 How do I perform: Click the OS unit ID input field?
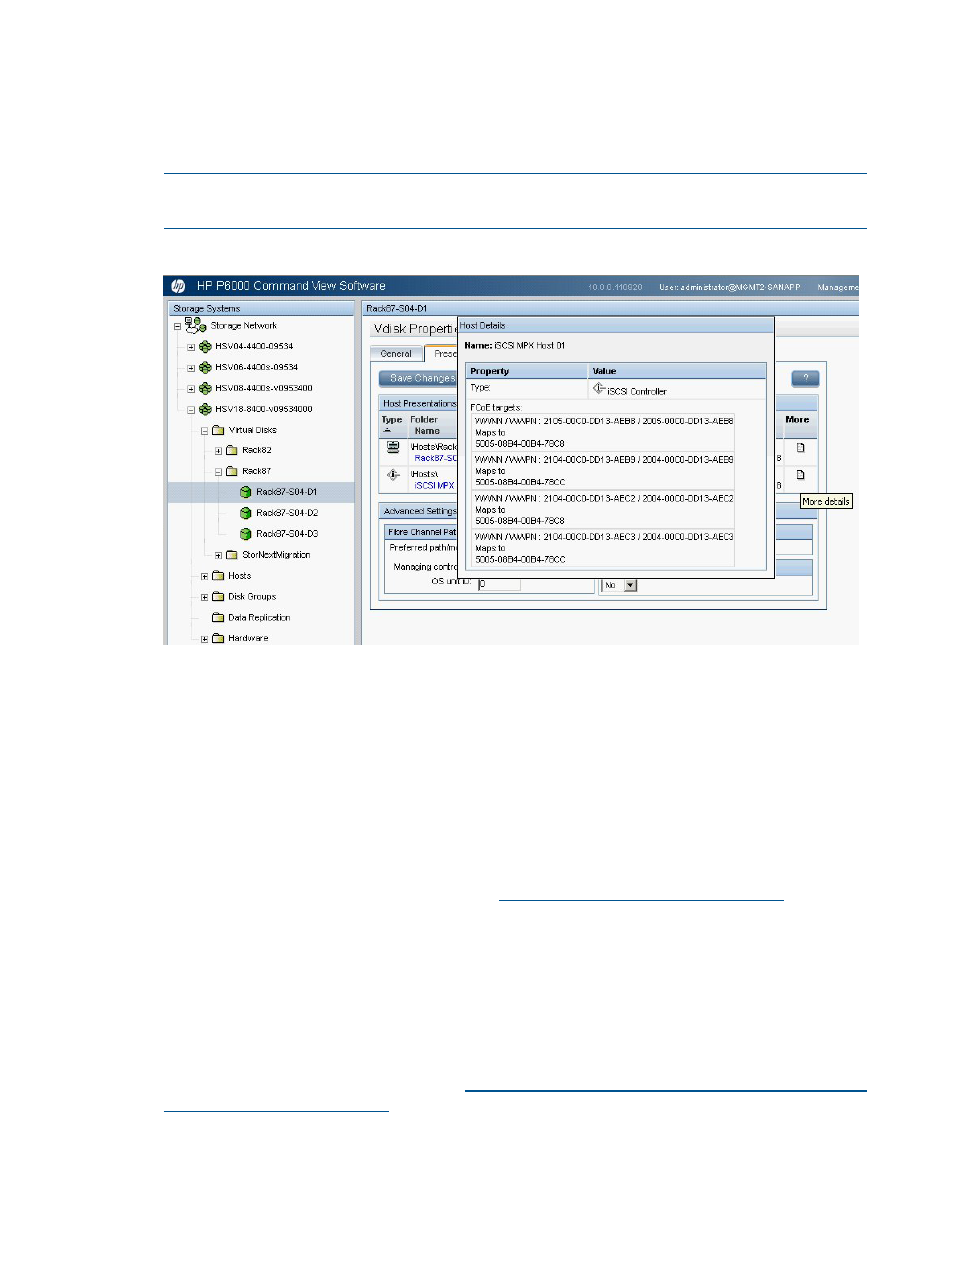pos(499,584)
